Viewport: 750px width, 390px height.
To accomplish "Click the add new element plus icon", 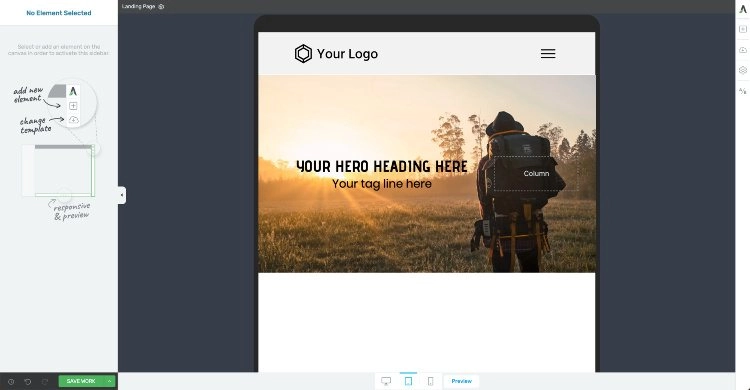I will pyautogui.click(x=743, y=29).
